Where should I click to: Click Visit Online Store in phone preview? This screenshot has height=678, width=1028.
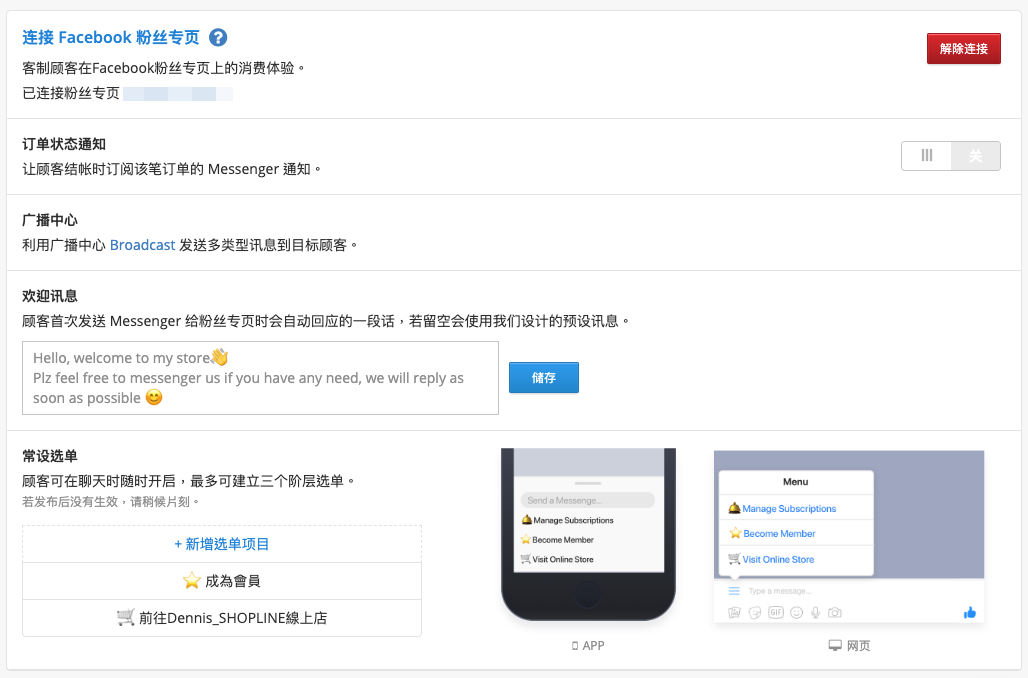pyautogui.click(x=563, y=559)
